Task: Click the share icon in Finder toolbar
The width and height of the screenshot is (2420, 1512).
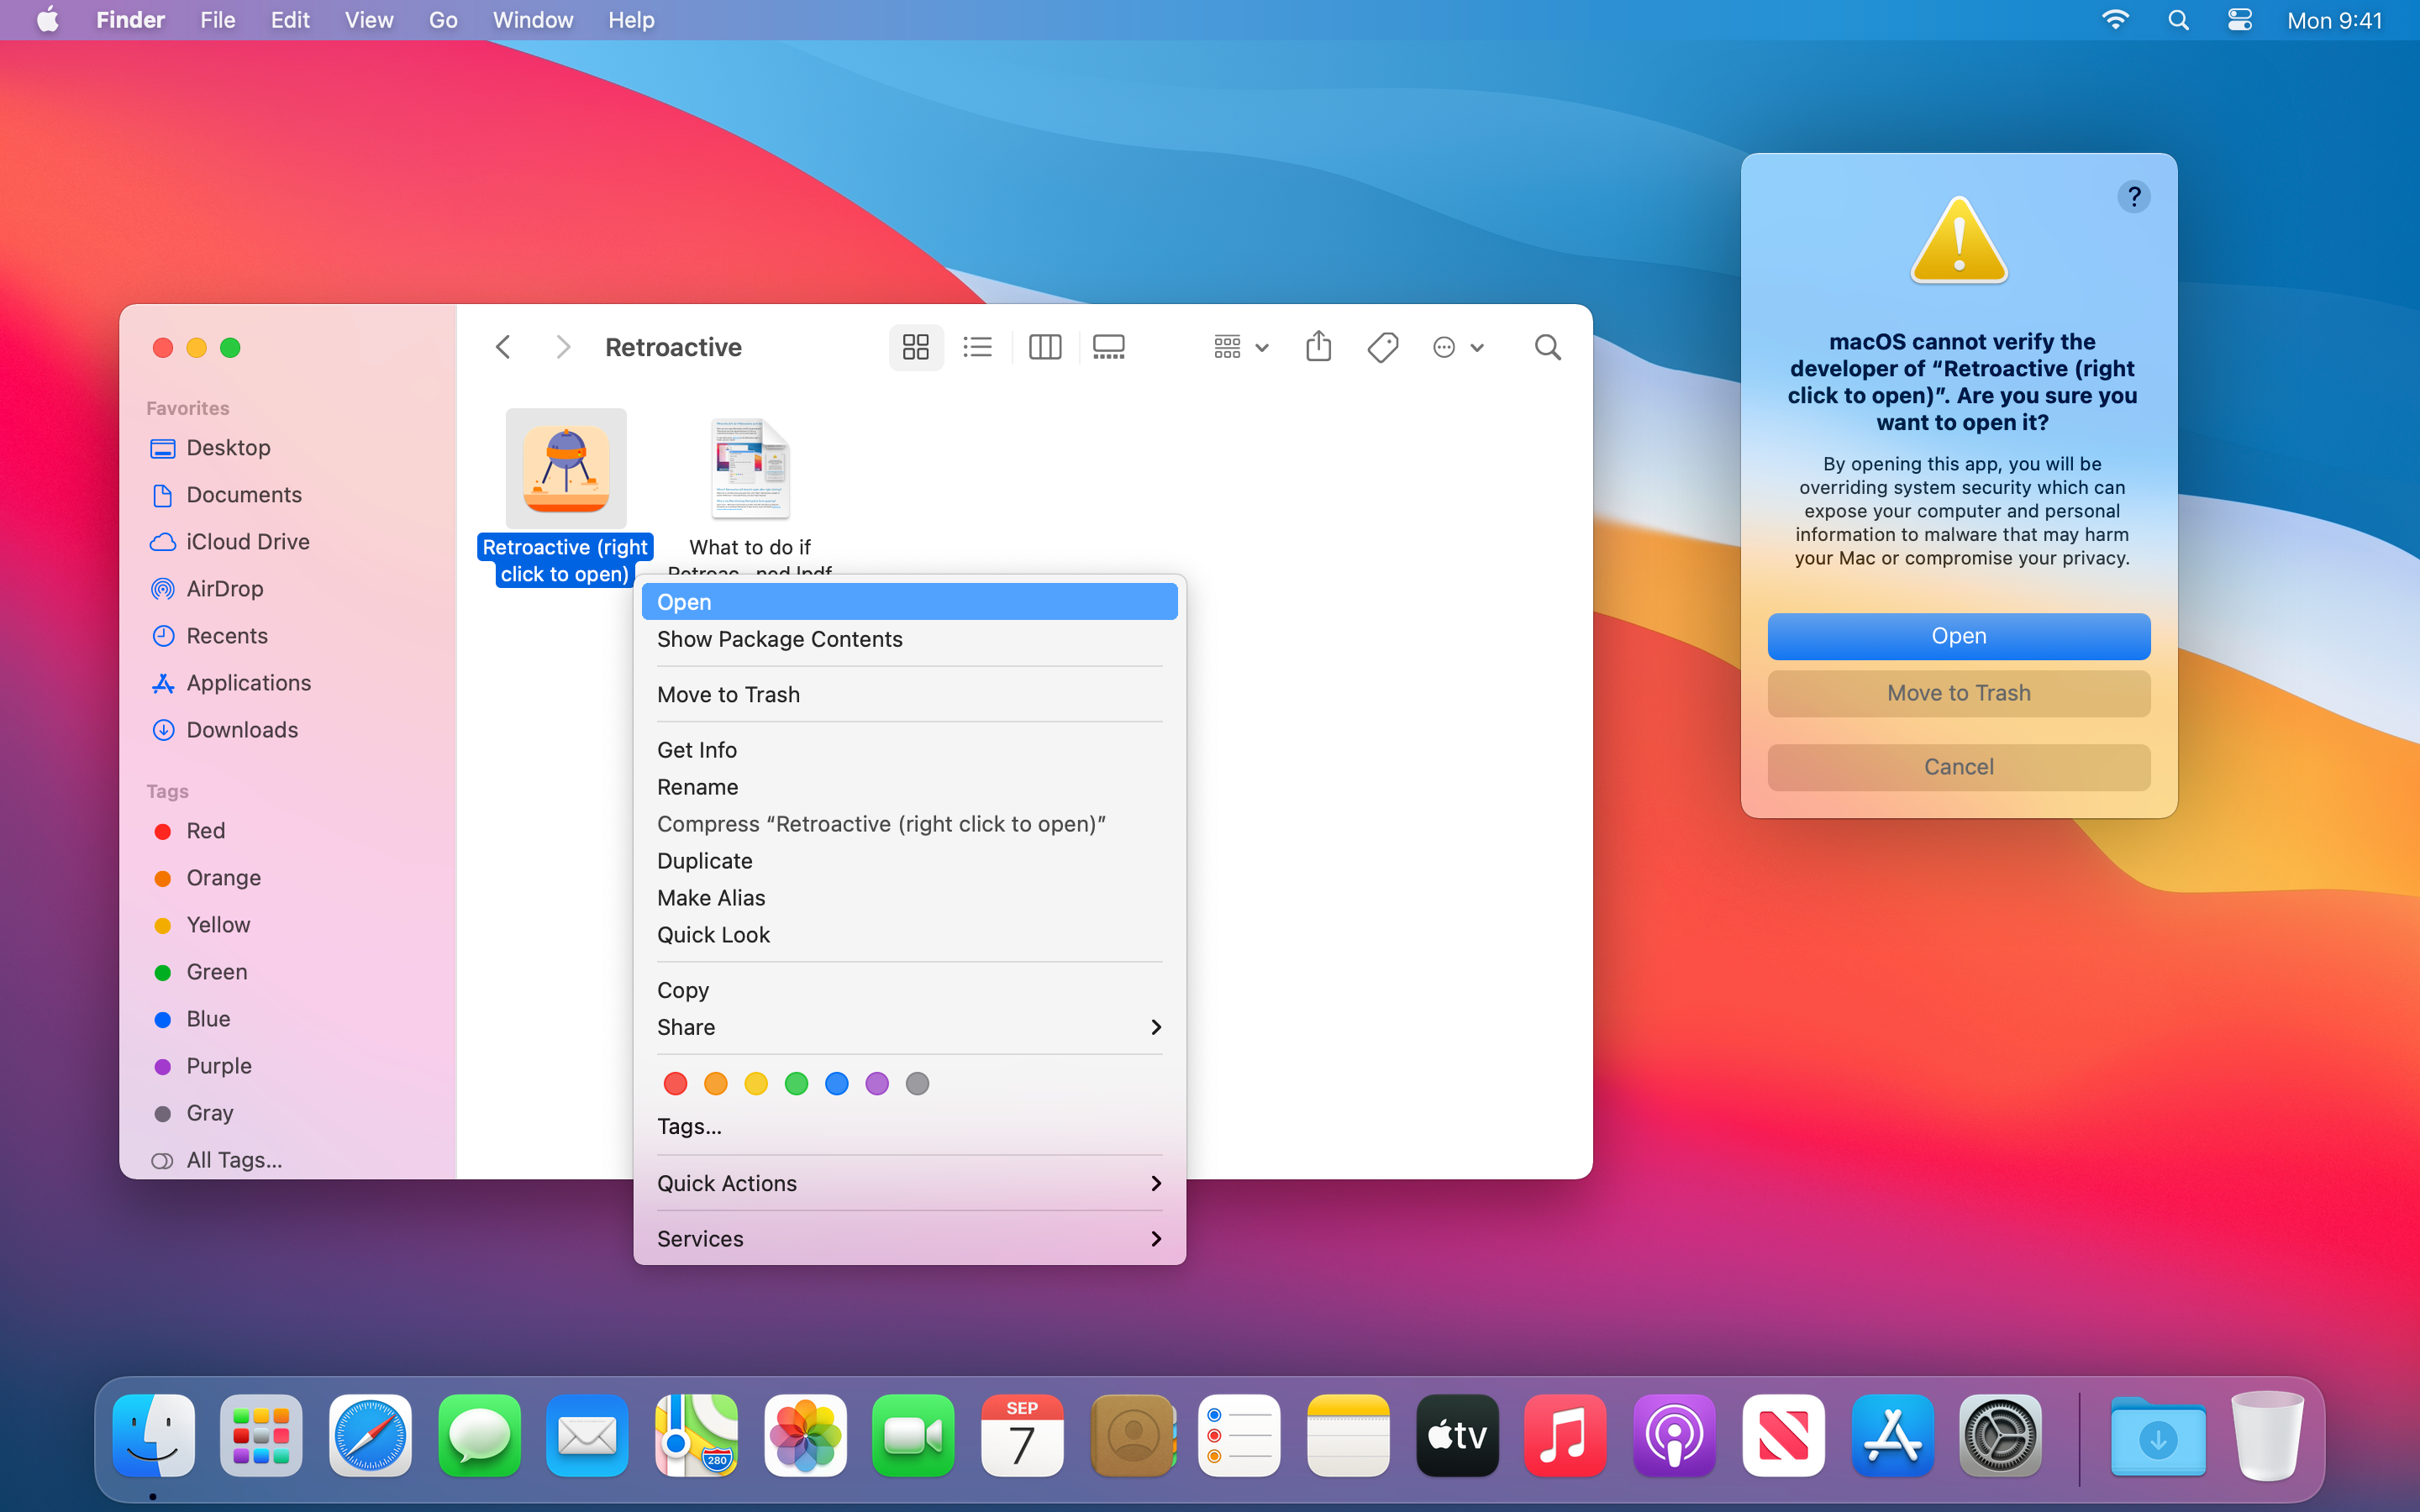Action: pyautogui.click(x=1319, y=347)
